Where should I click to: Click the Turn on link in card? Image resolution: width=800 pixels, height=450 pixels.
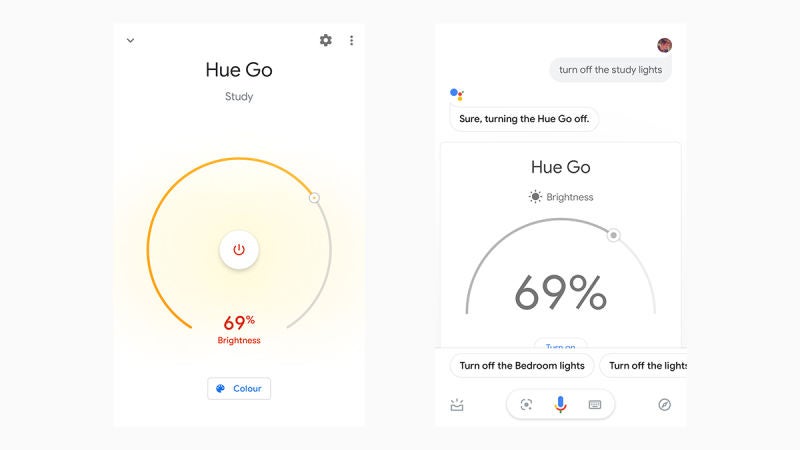click(x=560, y=345)
